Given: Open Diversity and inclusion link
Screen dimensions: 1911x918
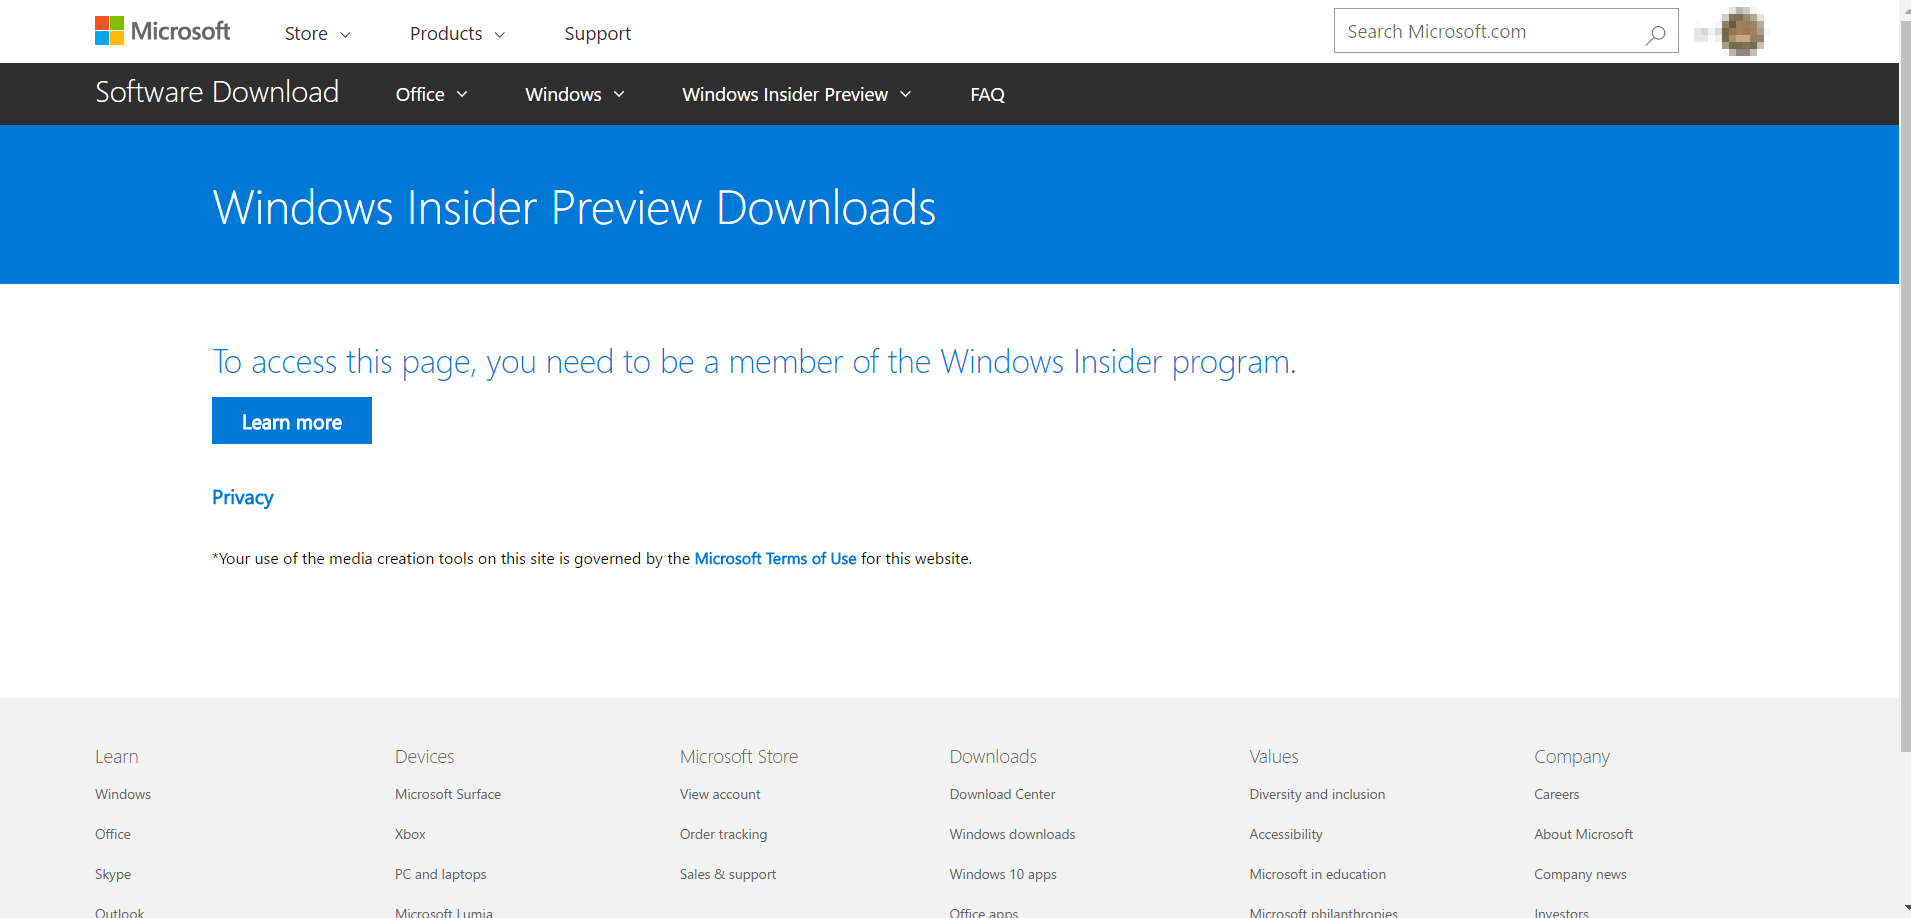Looking at the screenshot, I should (1317, 794).
